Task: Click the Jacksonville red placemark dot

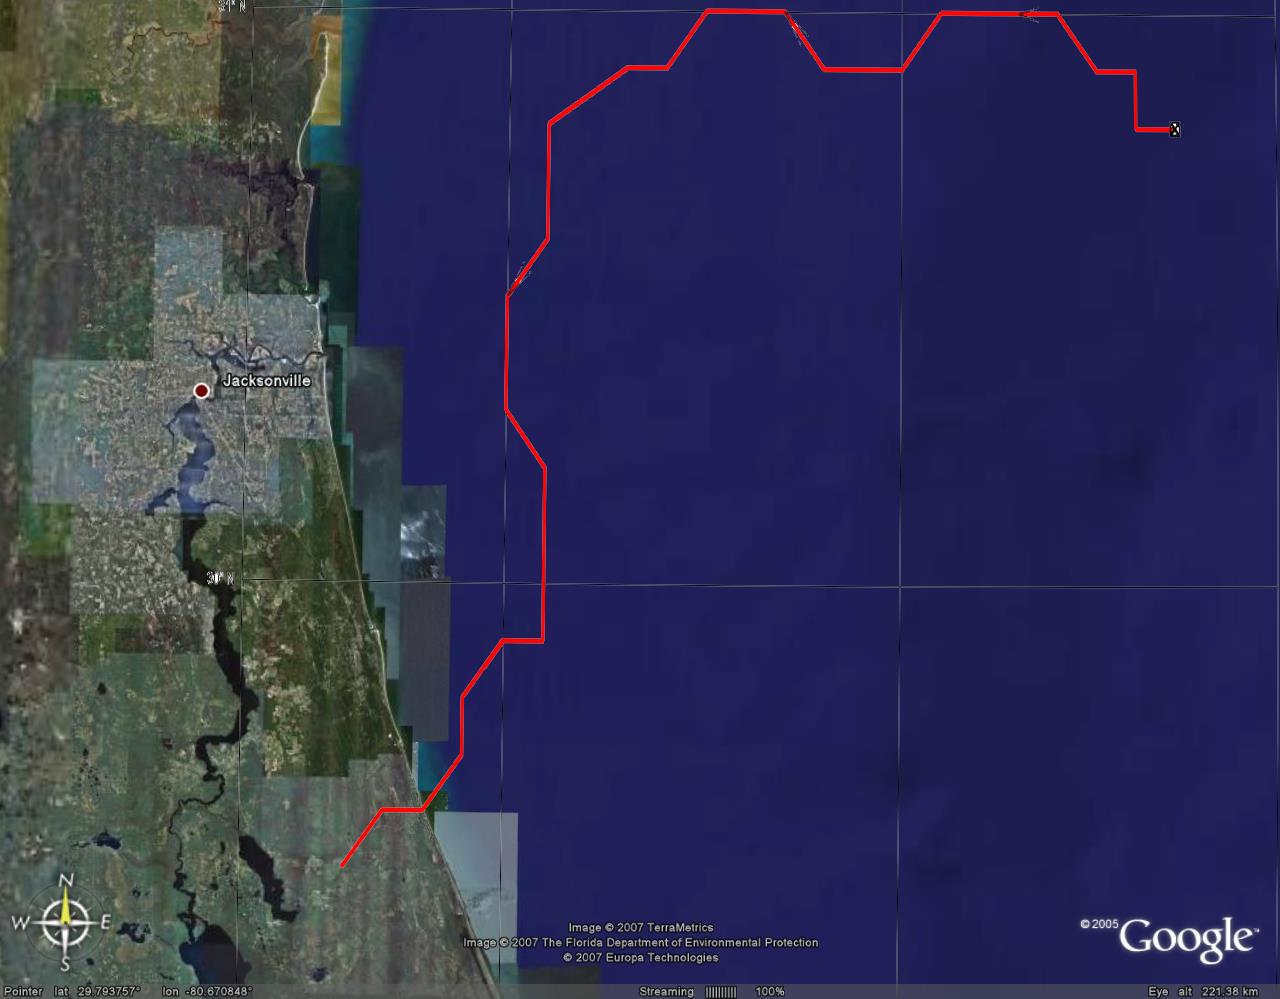Action: click(x=201, y=391)
